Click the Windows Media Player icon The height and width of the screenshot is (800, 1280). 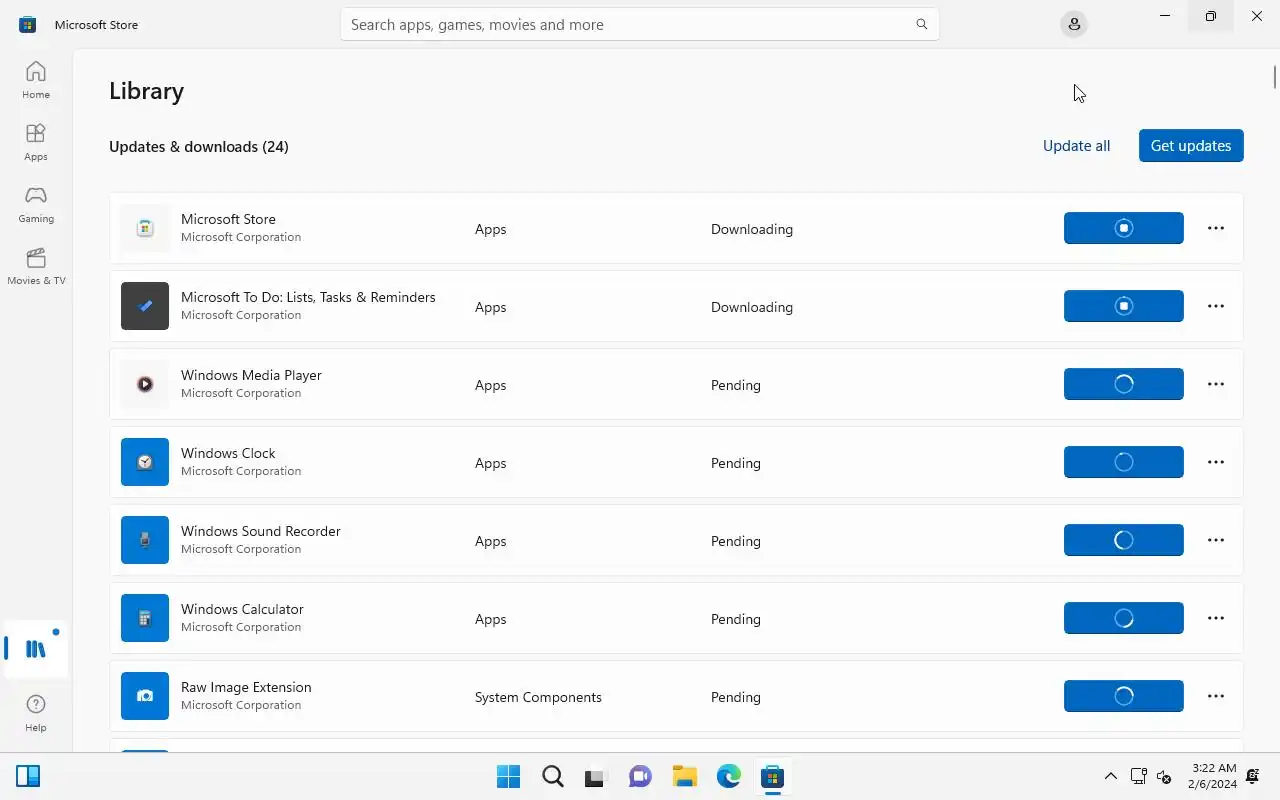click(145, 384)
